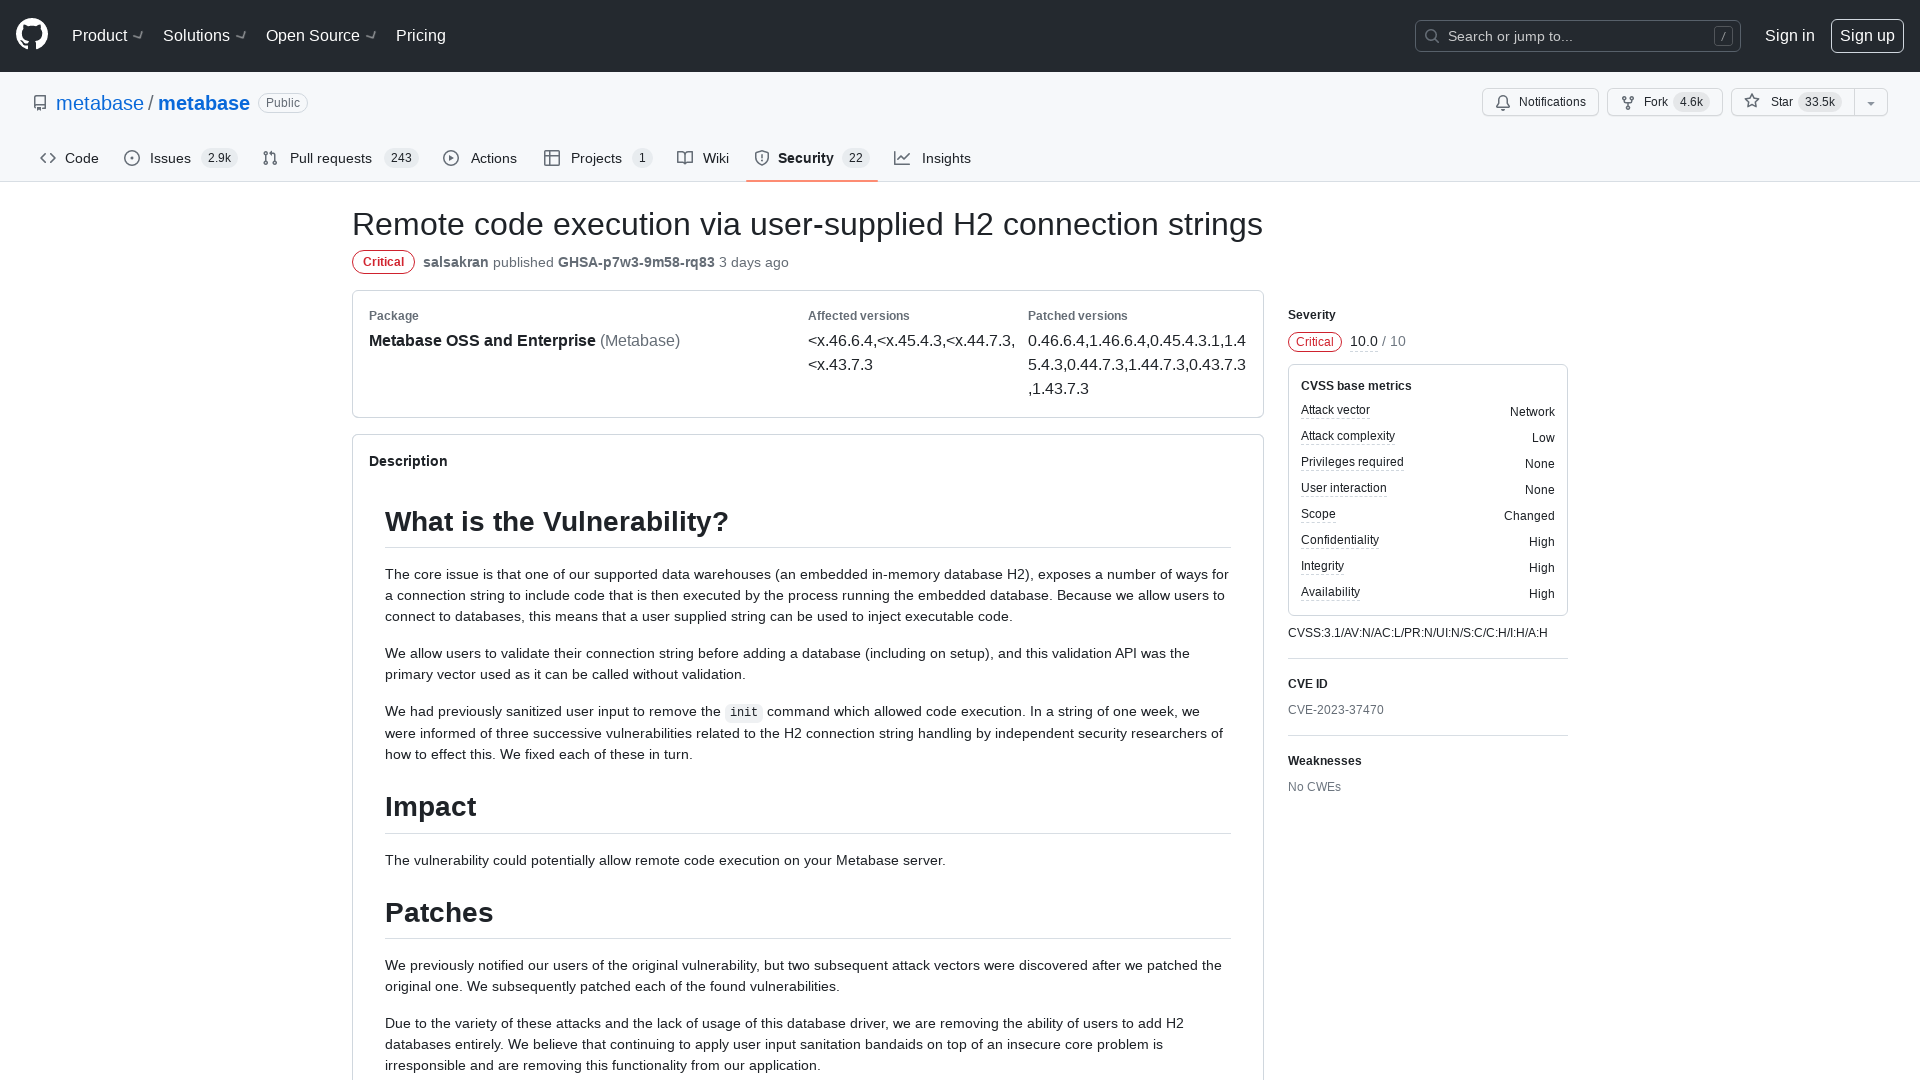This screenshot has height=1080, width=1920.
Task: Click the Security shield icon
Action: 762,158
